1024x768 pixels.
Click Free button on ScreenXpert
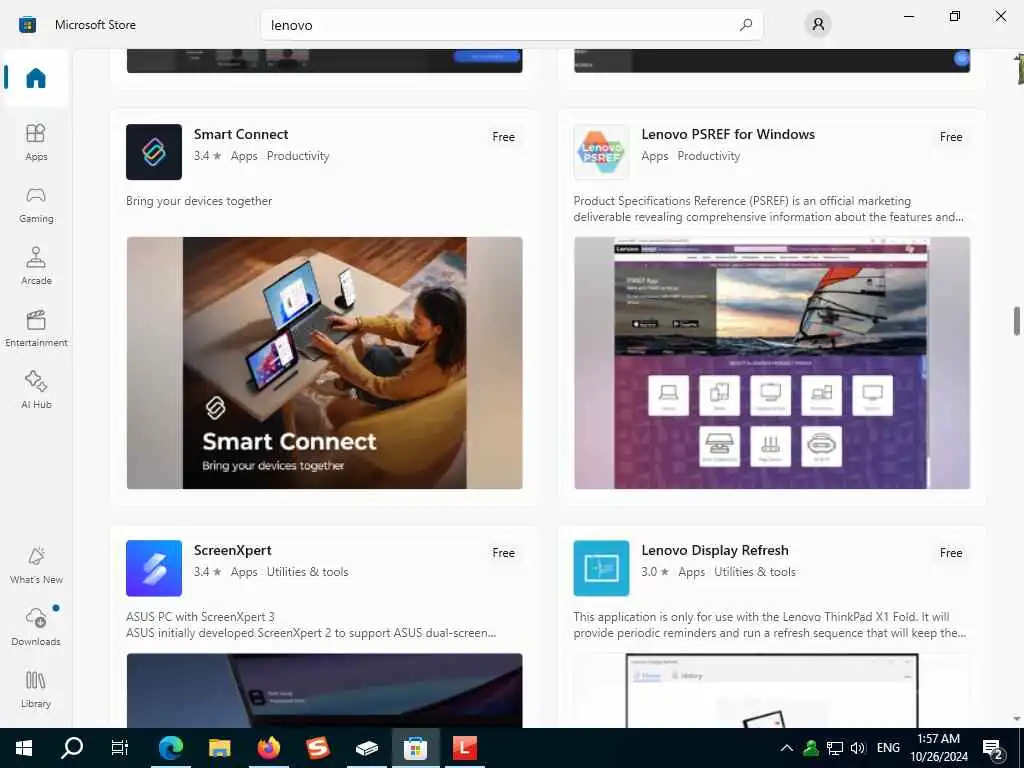click(x=504, y=552)
